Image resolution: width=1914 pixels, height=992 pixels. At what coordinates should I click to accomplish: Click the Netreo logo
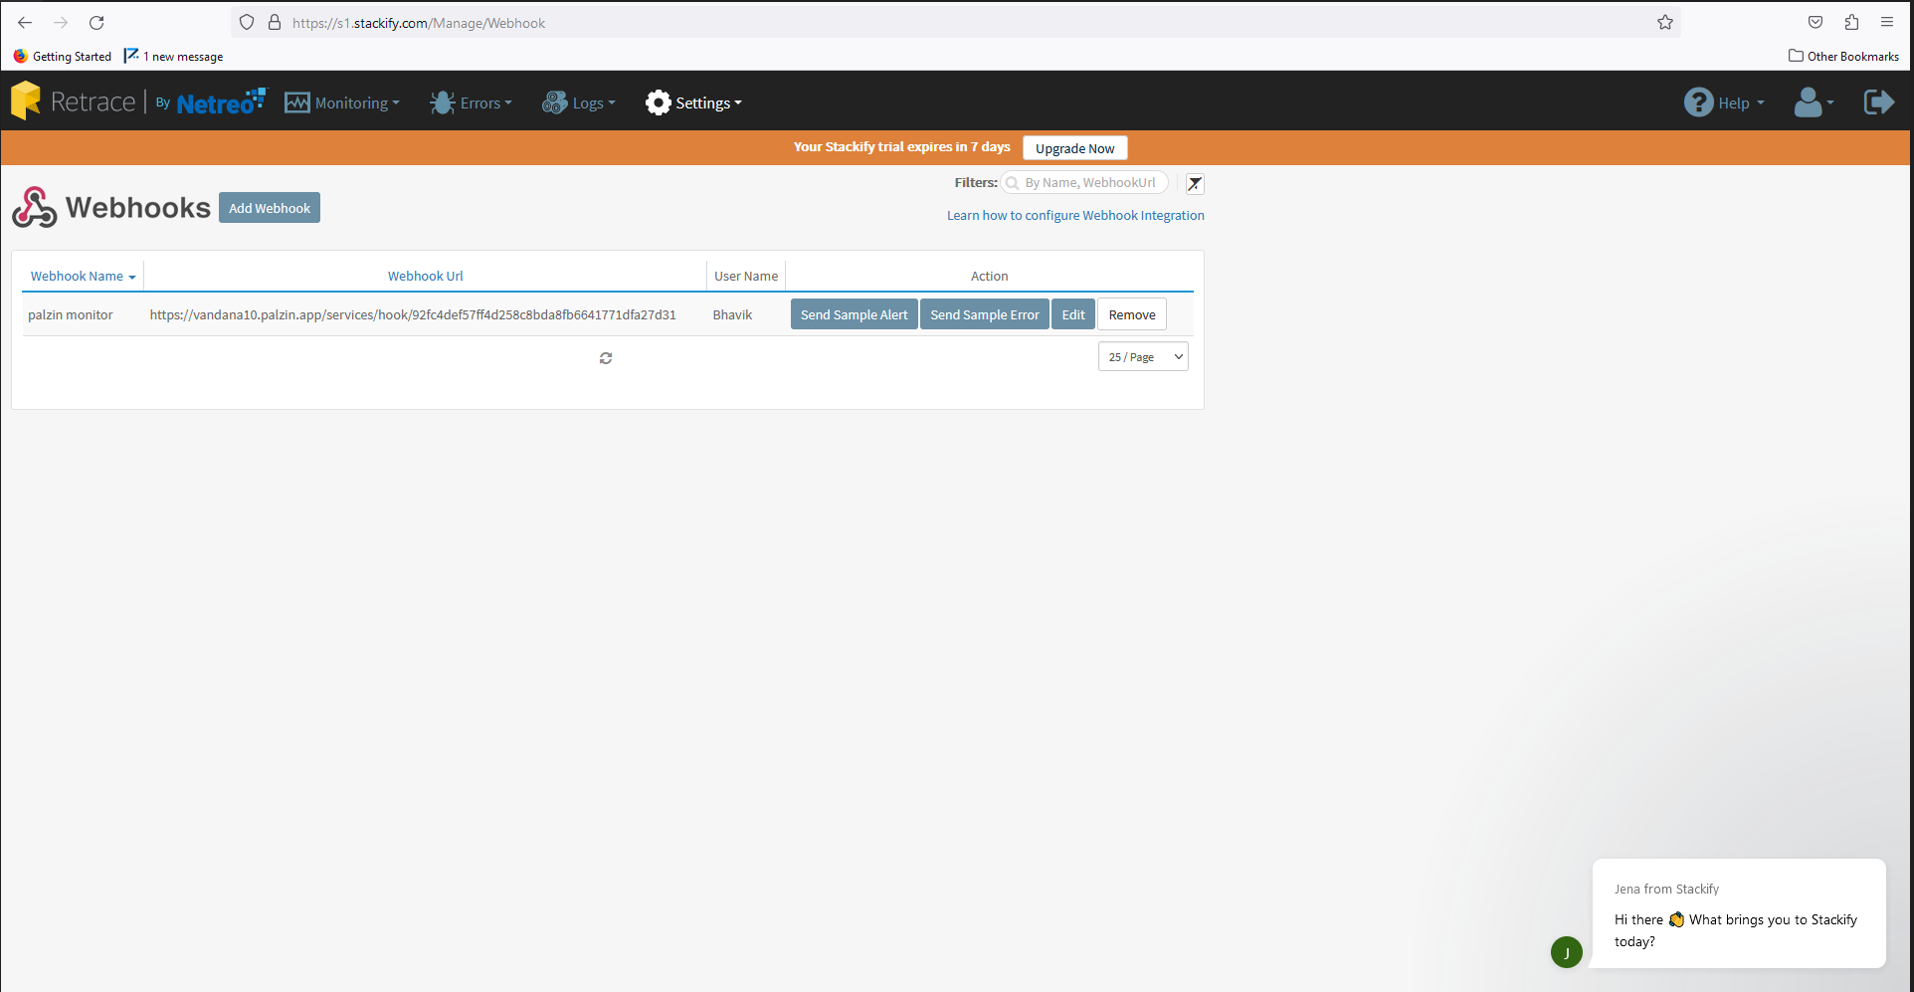[221, 101]
